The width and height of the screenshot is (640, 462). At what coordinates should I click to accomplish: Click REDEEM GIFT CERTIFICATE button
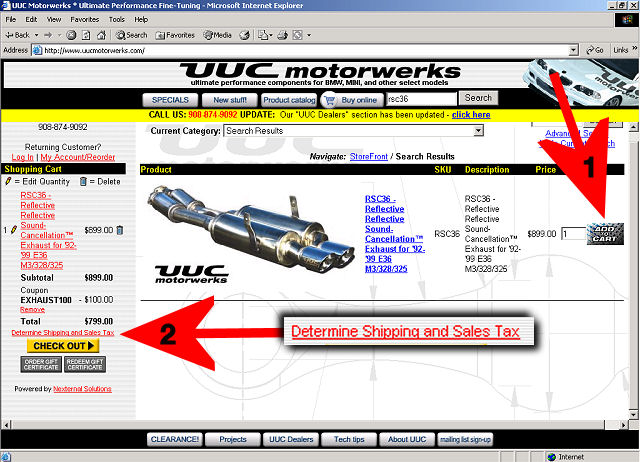(x=85, y=364)
